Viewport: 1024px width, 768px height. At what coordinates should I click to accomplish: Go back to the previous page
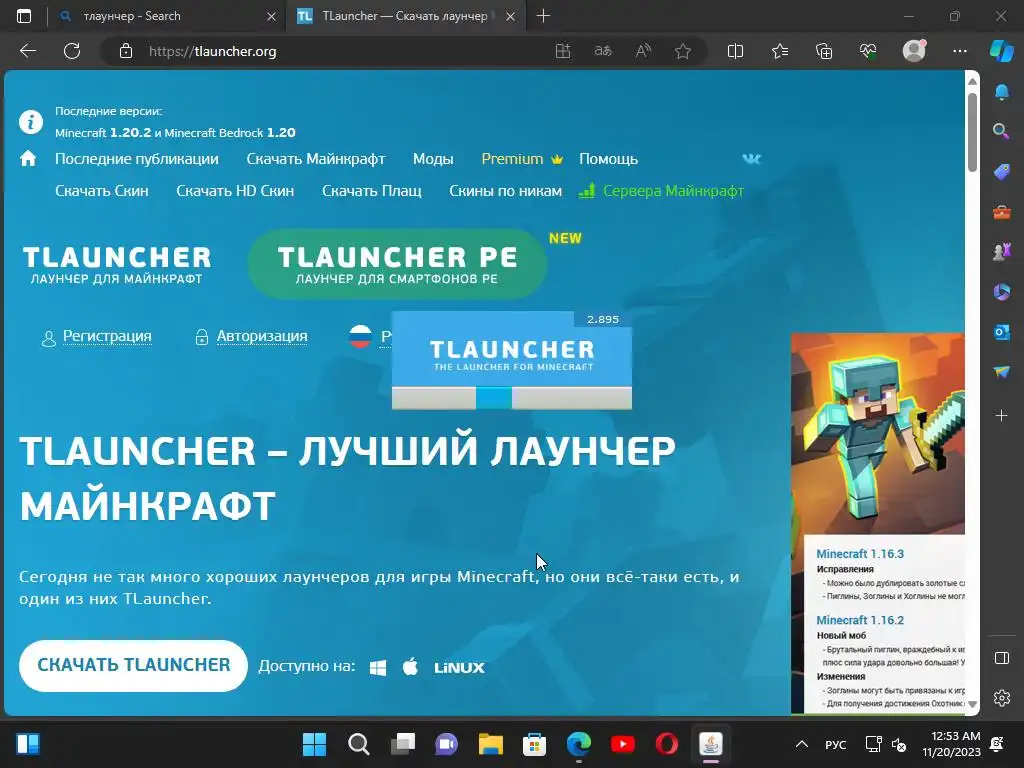pyautogui.click(x=27, y=51)
